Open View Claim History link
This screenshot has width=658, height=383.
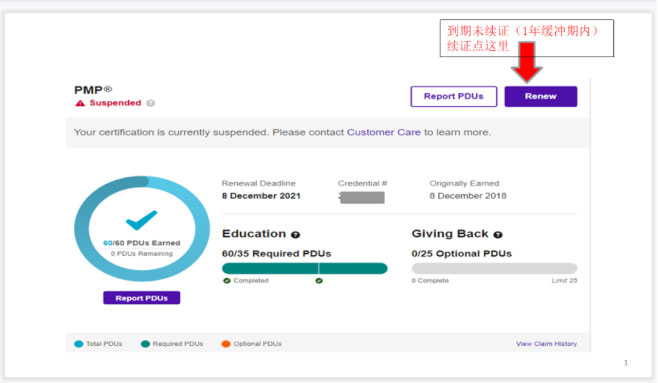(x=546, y=344)
